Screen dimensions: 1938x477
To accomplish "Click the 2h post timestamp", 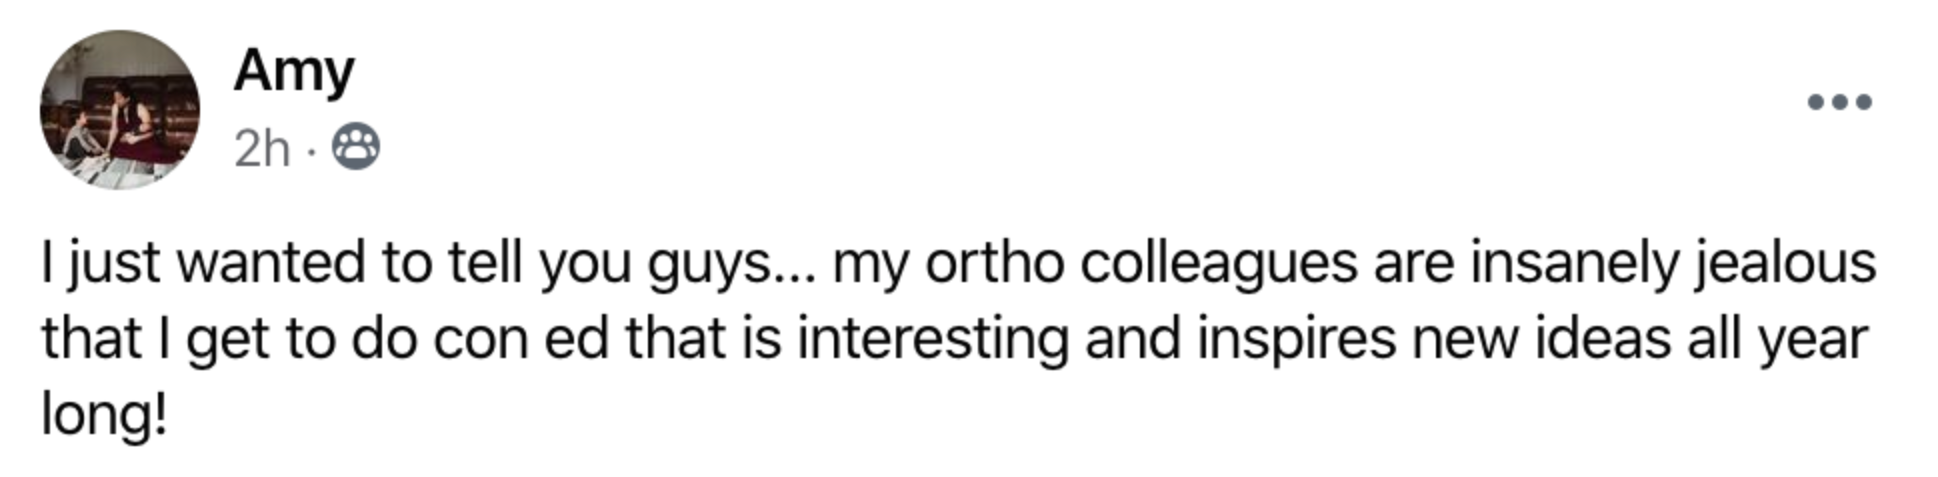I will [x=262, y=149].
